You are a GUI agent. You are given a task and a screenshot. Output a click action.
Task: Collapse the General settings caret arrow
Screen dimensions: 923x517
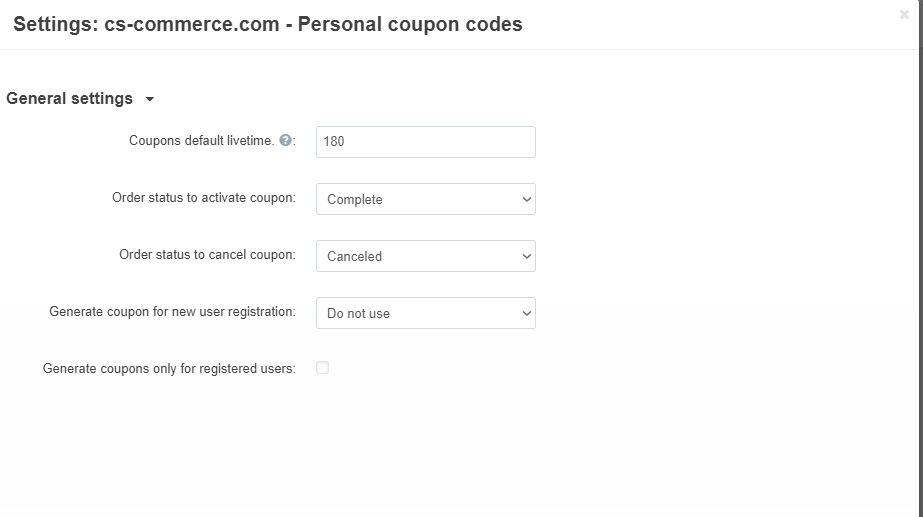coord(150,99)
